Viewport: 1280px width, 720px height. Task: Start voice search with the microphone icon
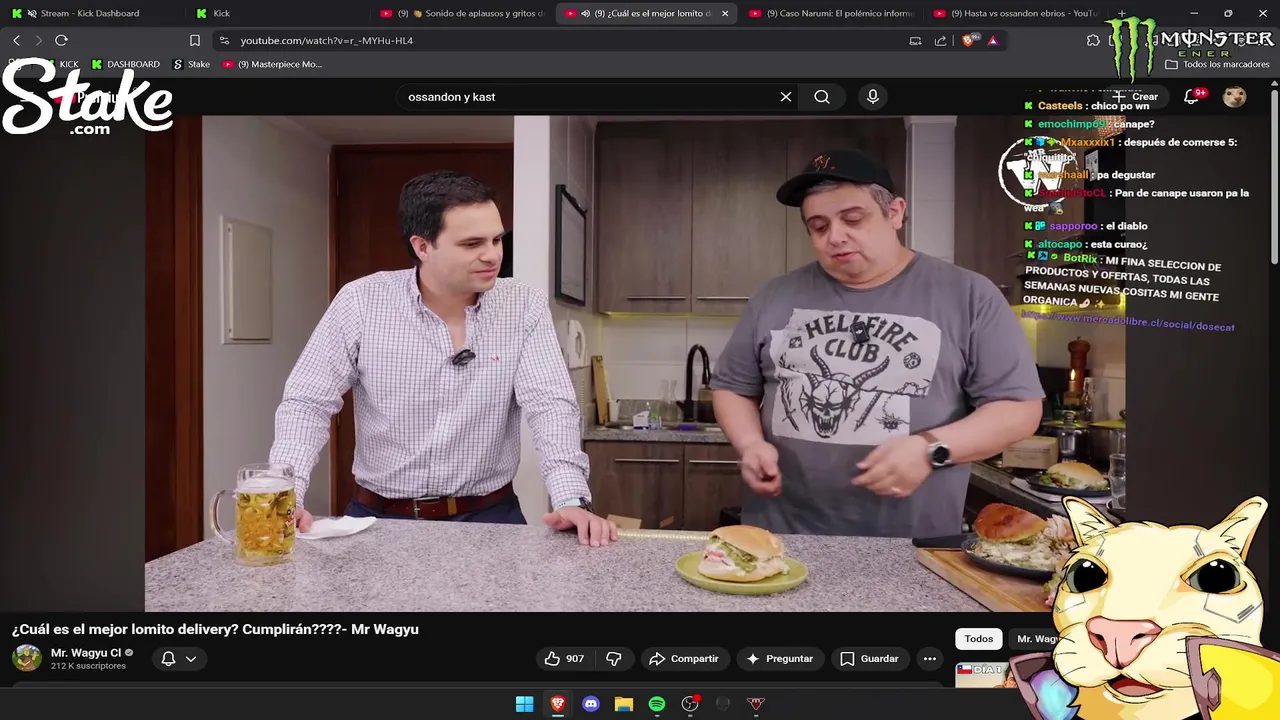pyautogui.click(x=873, y=97)
